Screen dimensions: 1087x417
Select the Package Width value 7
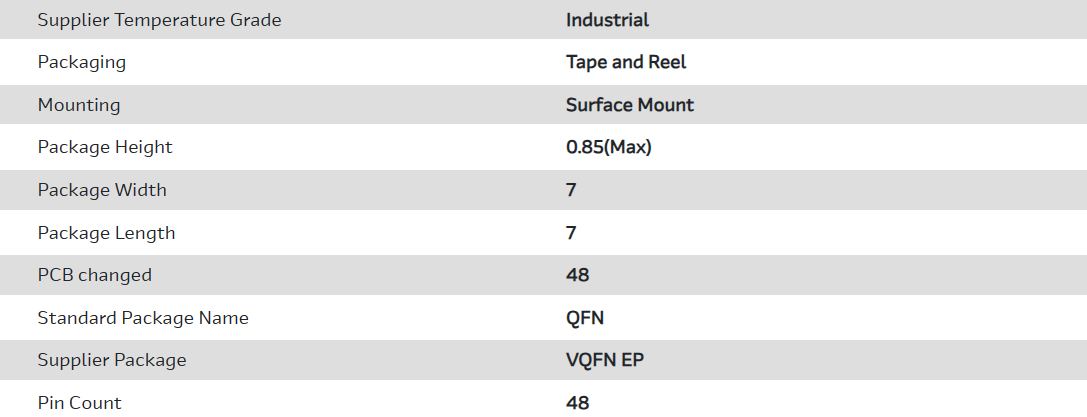coord(571,190)
